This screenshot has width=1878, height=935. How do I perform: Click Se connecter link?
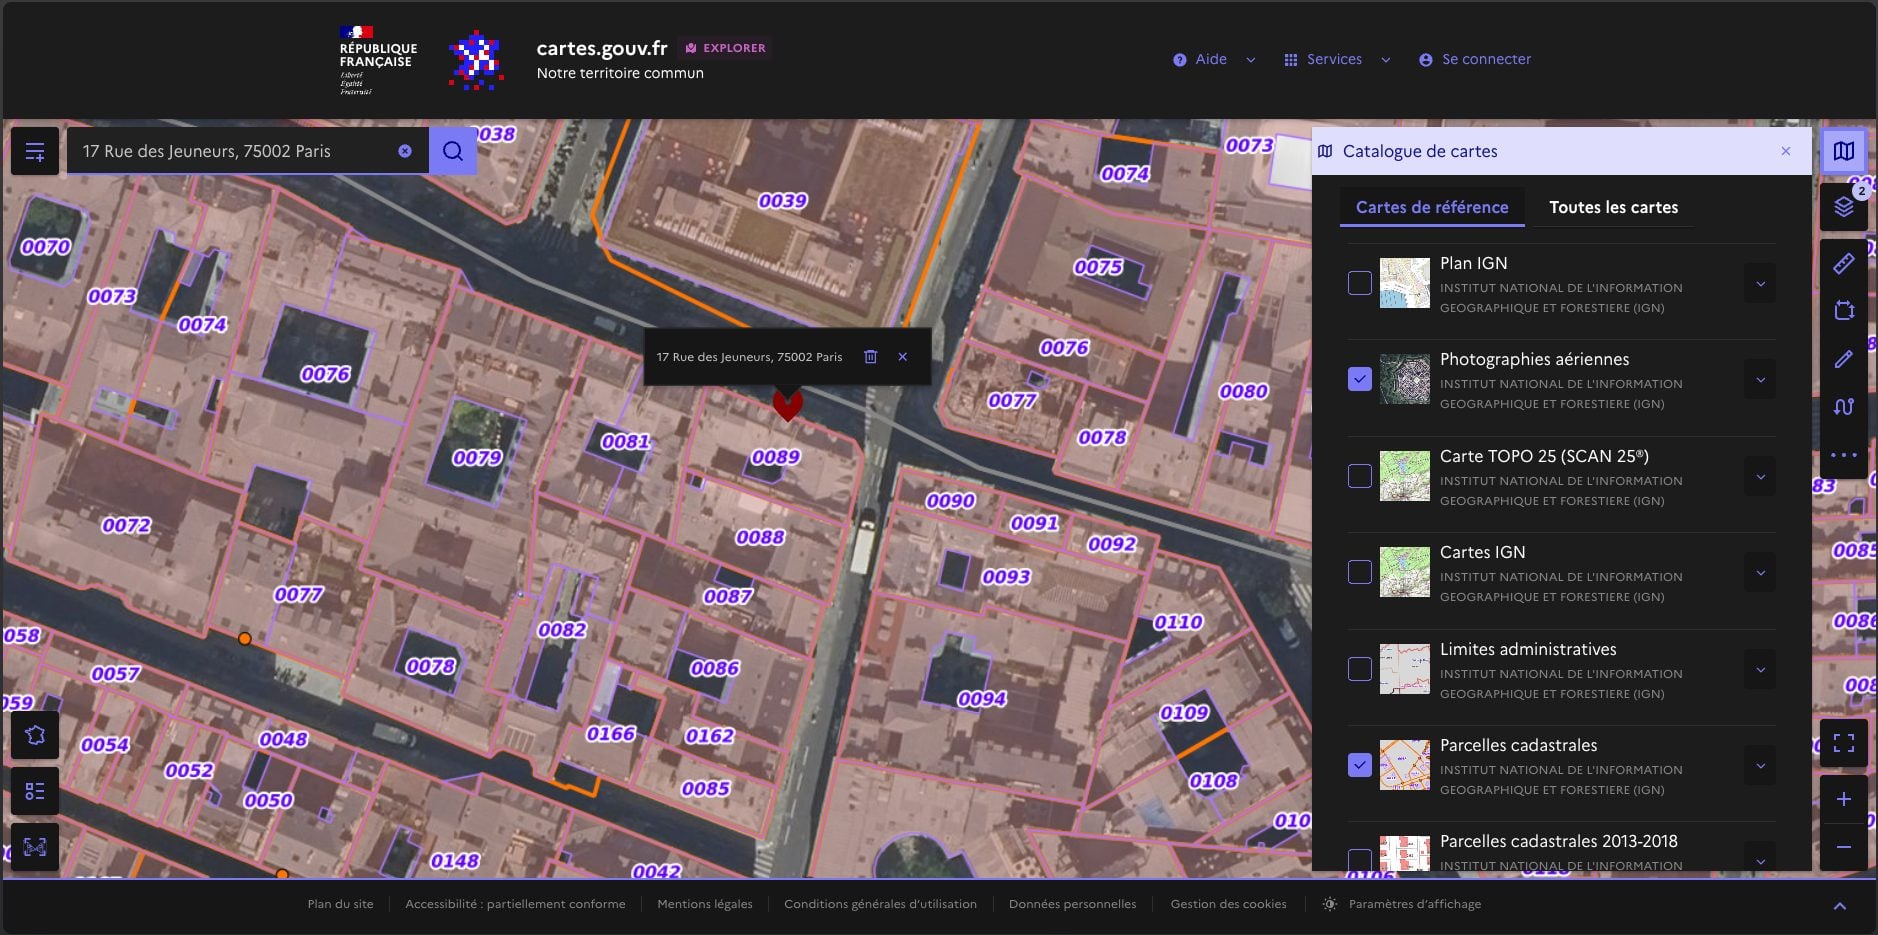1475,60
